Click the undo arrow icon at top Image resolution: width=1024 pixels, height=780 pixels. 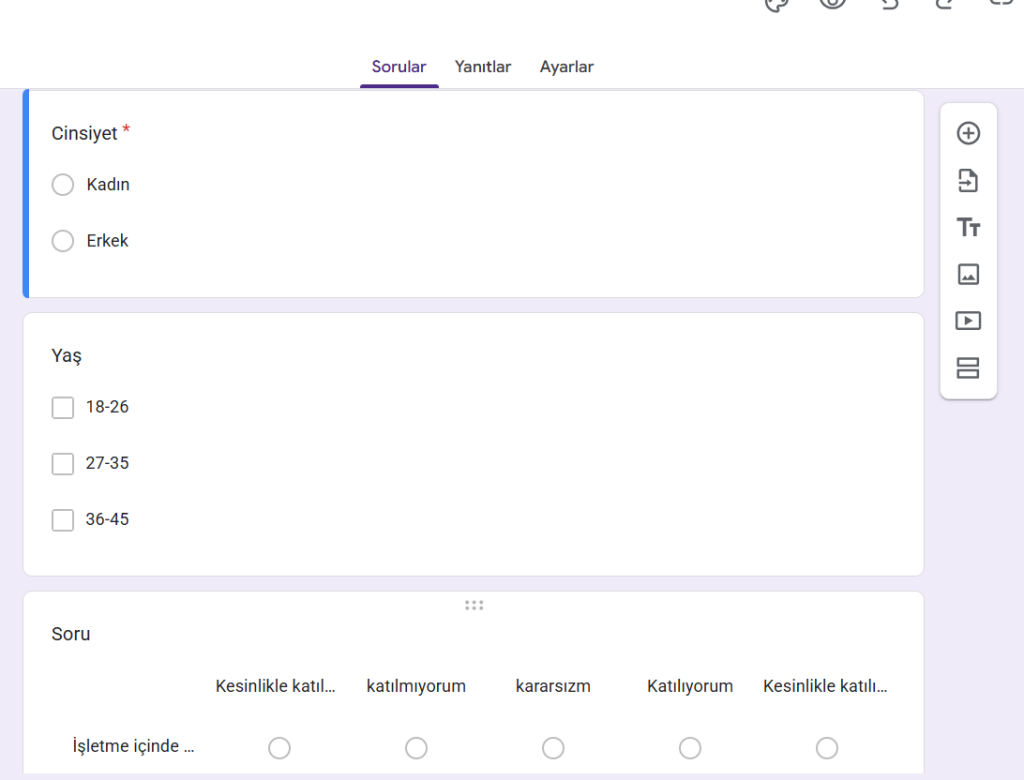(x=888, y=4)
